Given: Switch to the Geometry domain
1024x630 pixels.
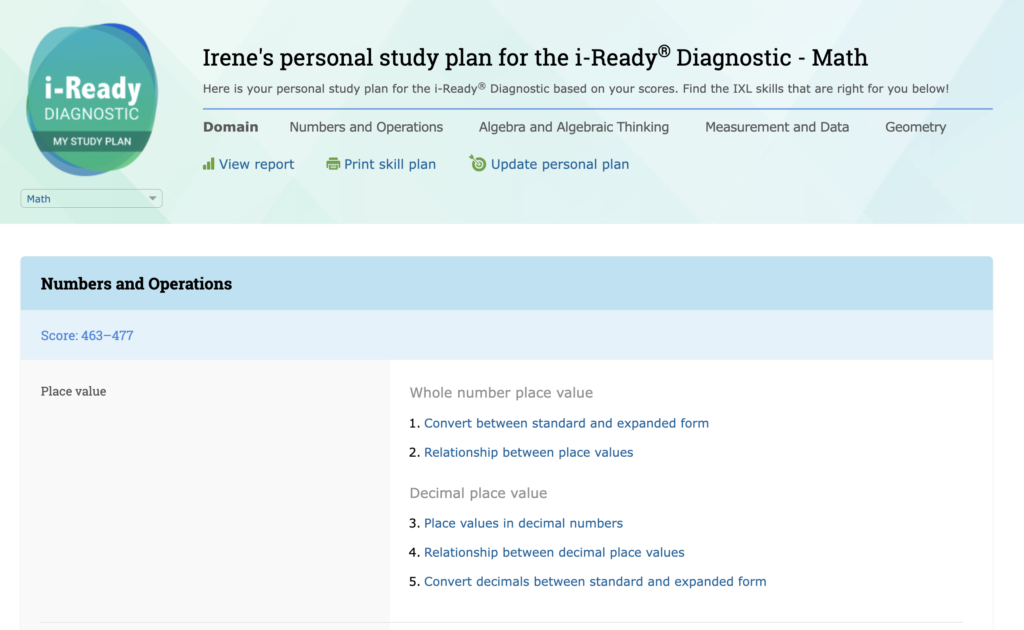Looking at the screenshot, I should tap(915, 127).
